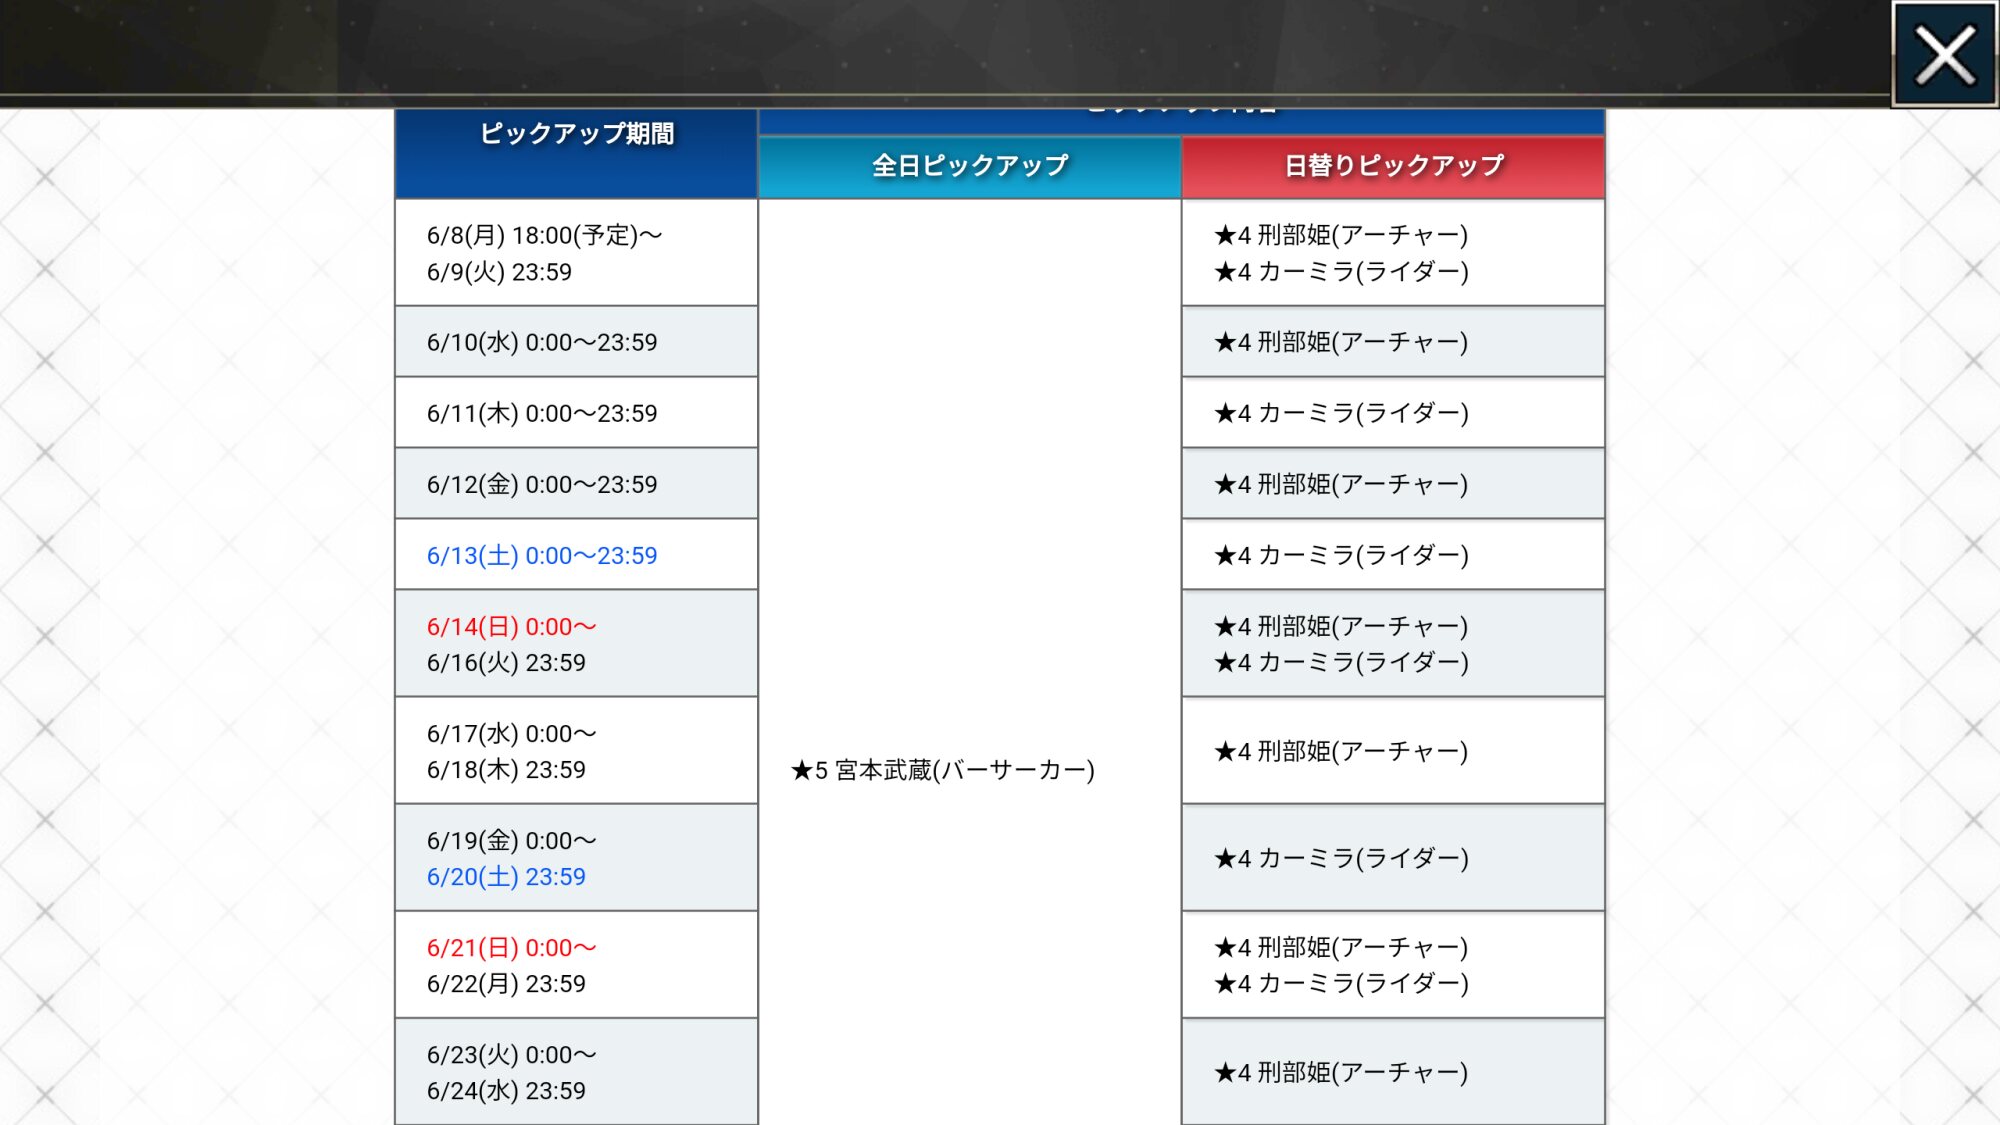This screenshot has width=2000, height=1125.
Task: Click カーミラ(ライダー) in the 6/19 row
Action: click(x=1341, y=858)
